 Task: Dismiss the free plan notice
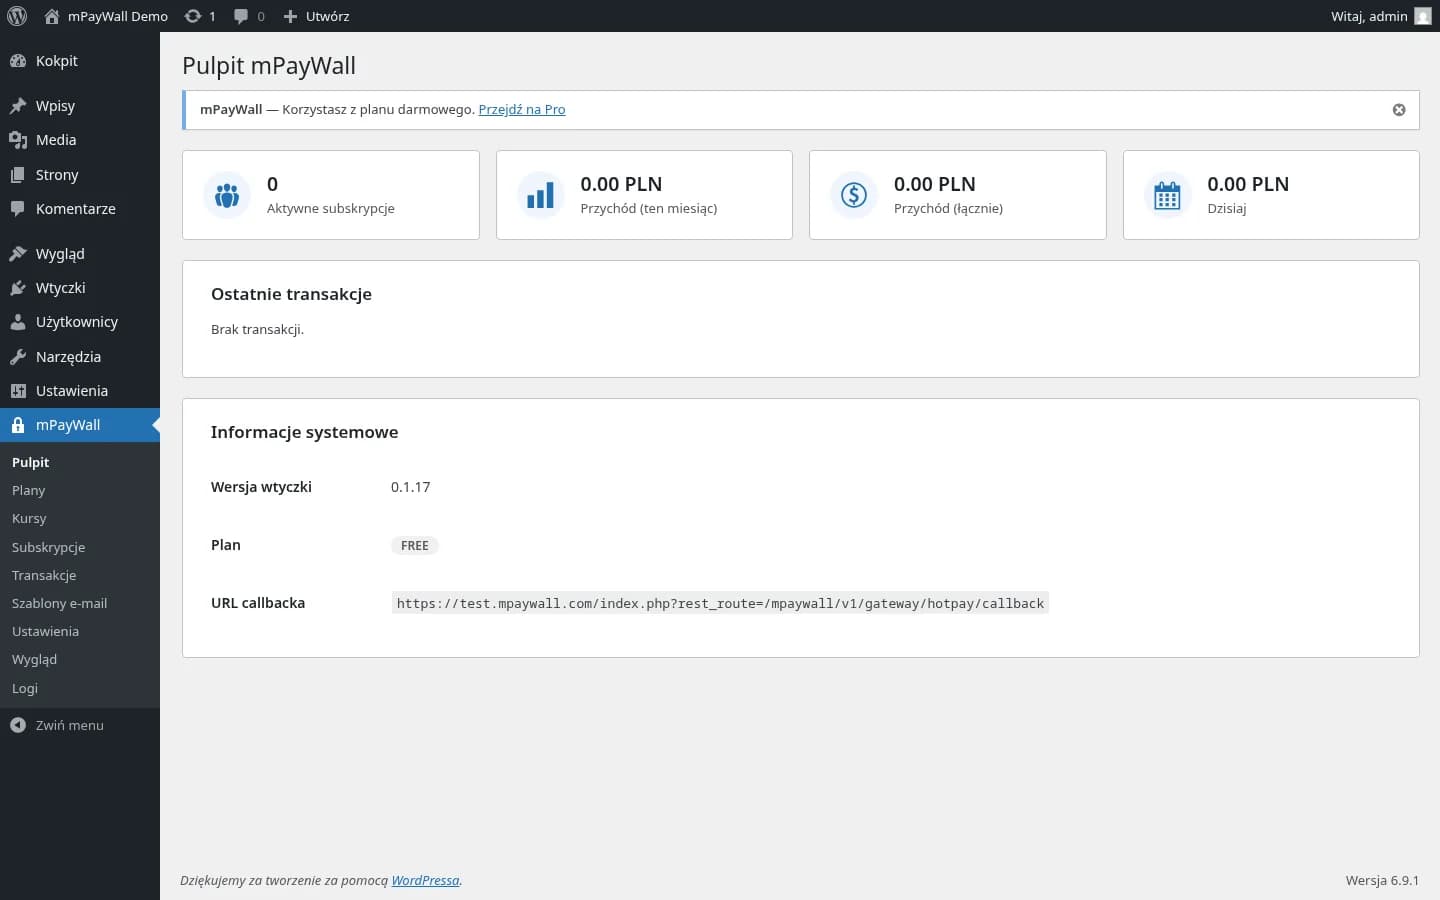coord(1399,110)
